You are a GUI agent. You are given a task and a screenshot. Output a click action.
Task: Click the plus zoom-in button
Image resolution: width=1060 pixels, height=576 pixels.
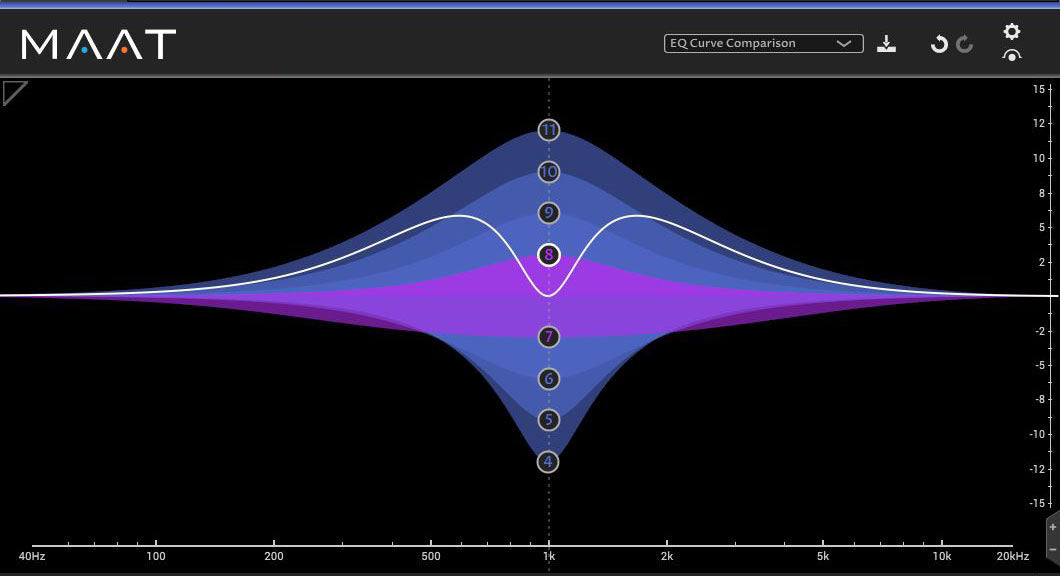tap(1053, 528)
